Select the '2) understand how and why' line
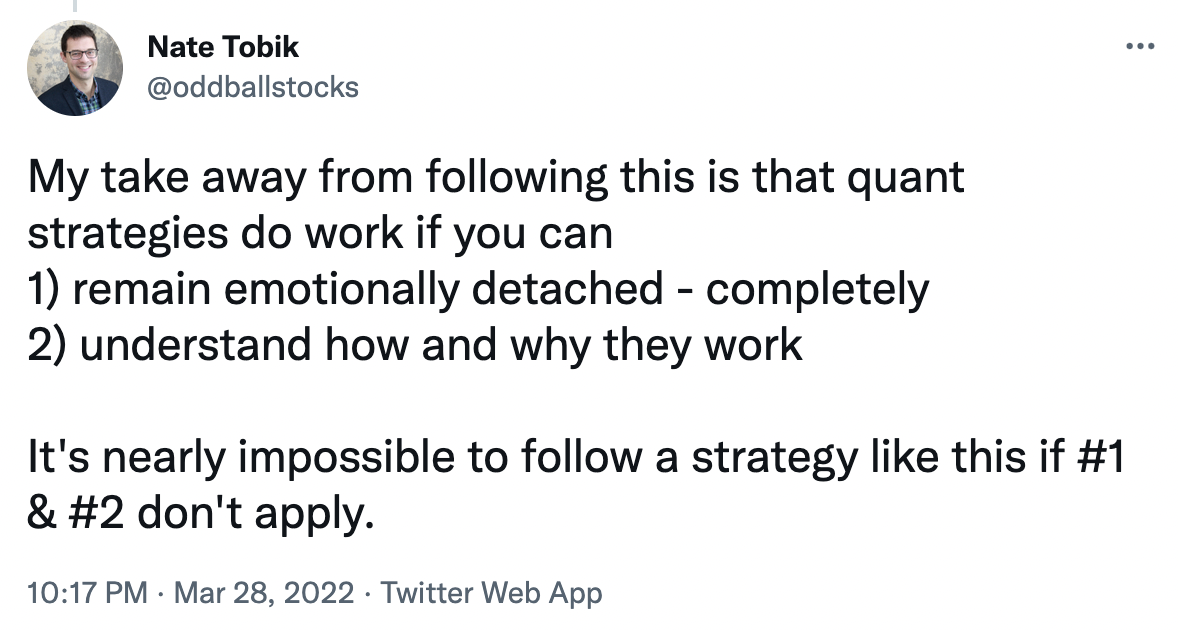Image resolution: width=1178 pixels, height=630 pixels. [415, 345]
